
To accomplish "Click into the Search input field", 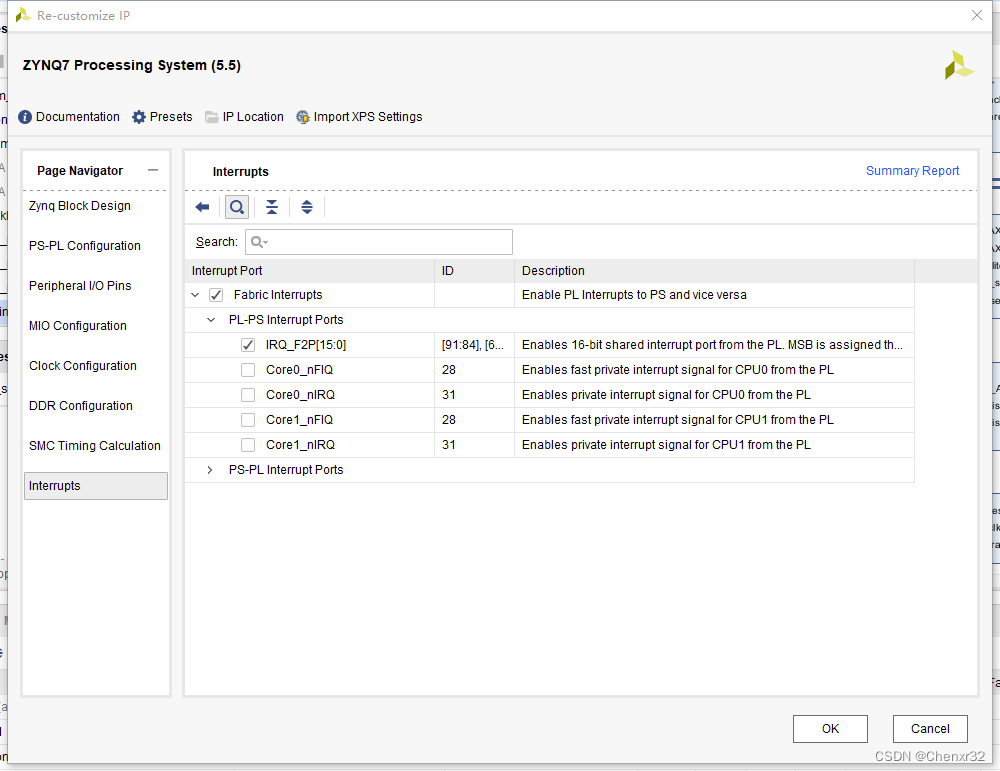I will tap(379, 242).
